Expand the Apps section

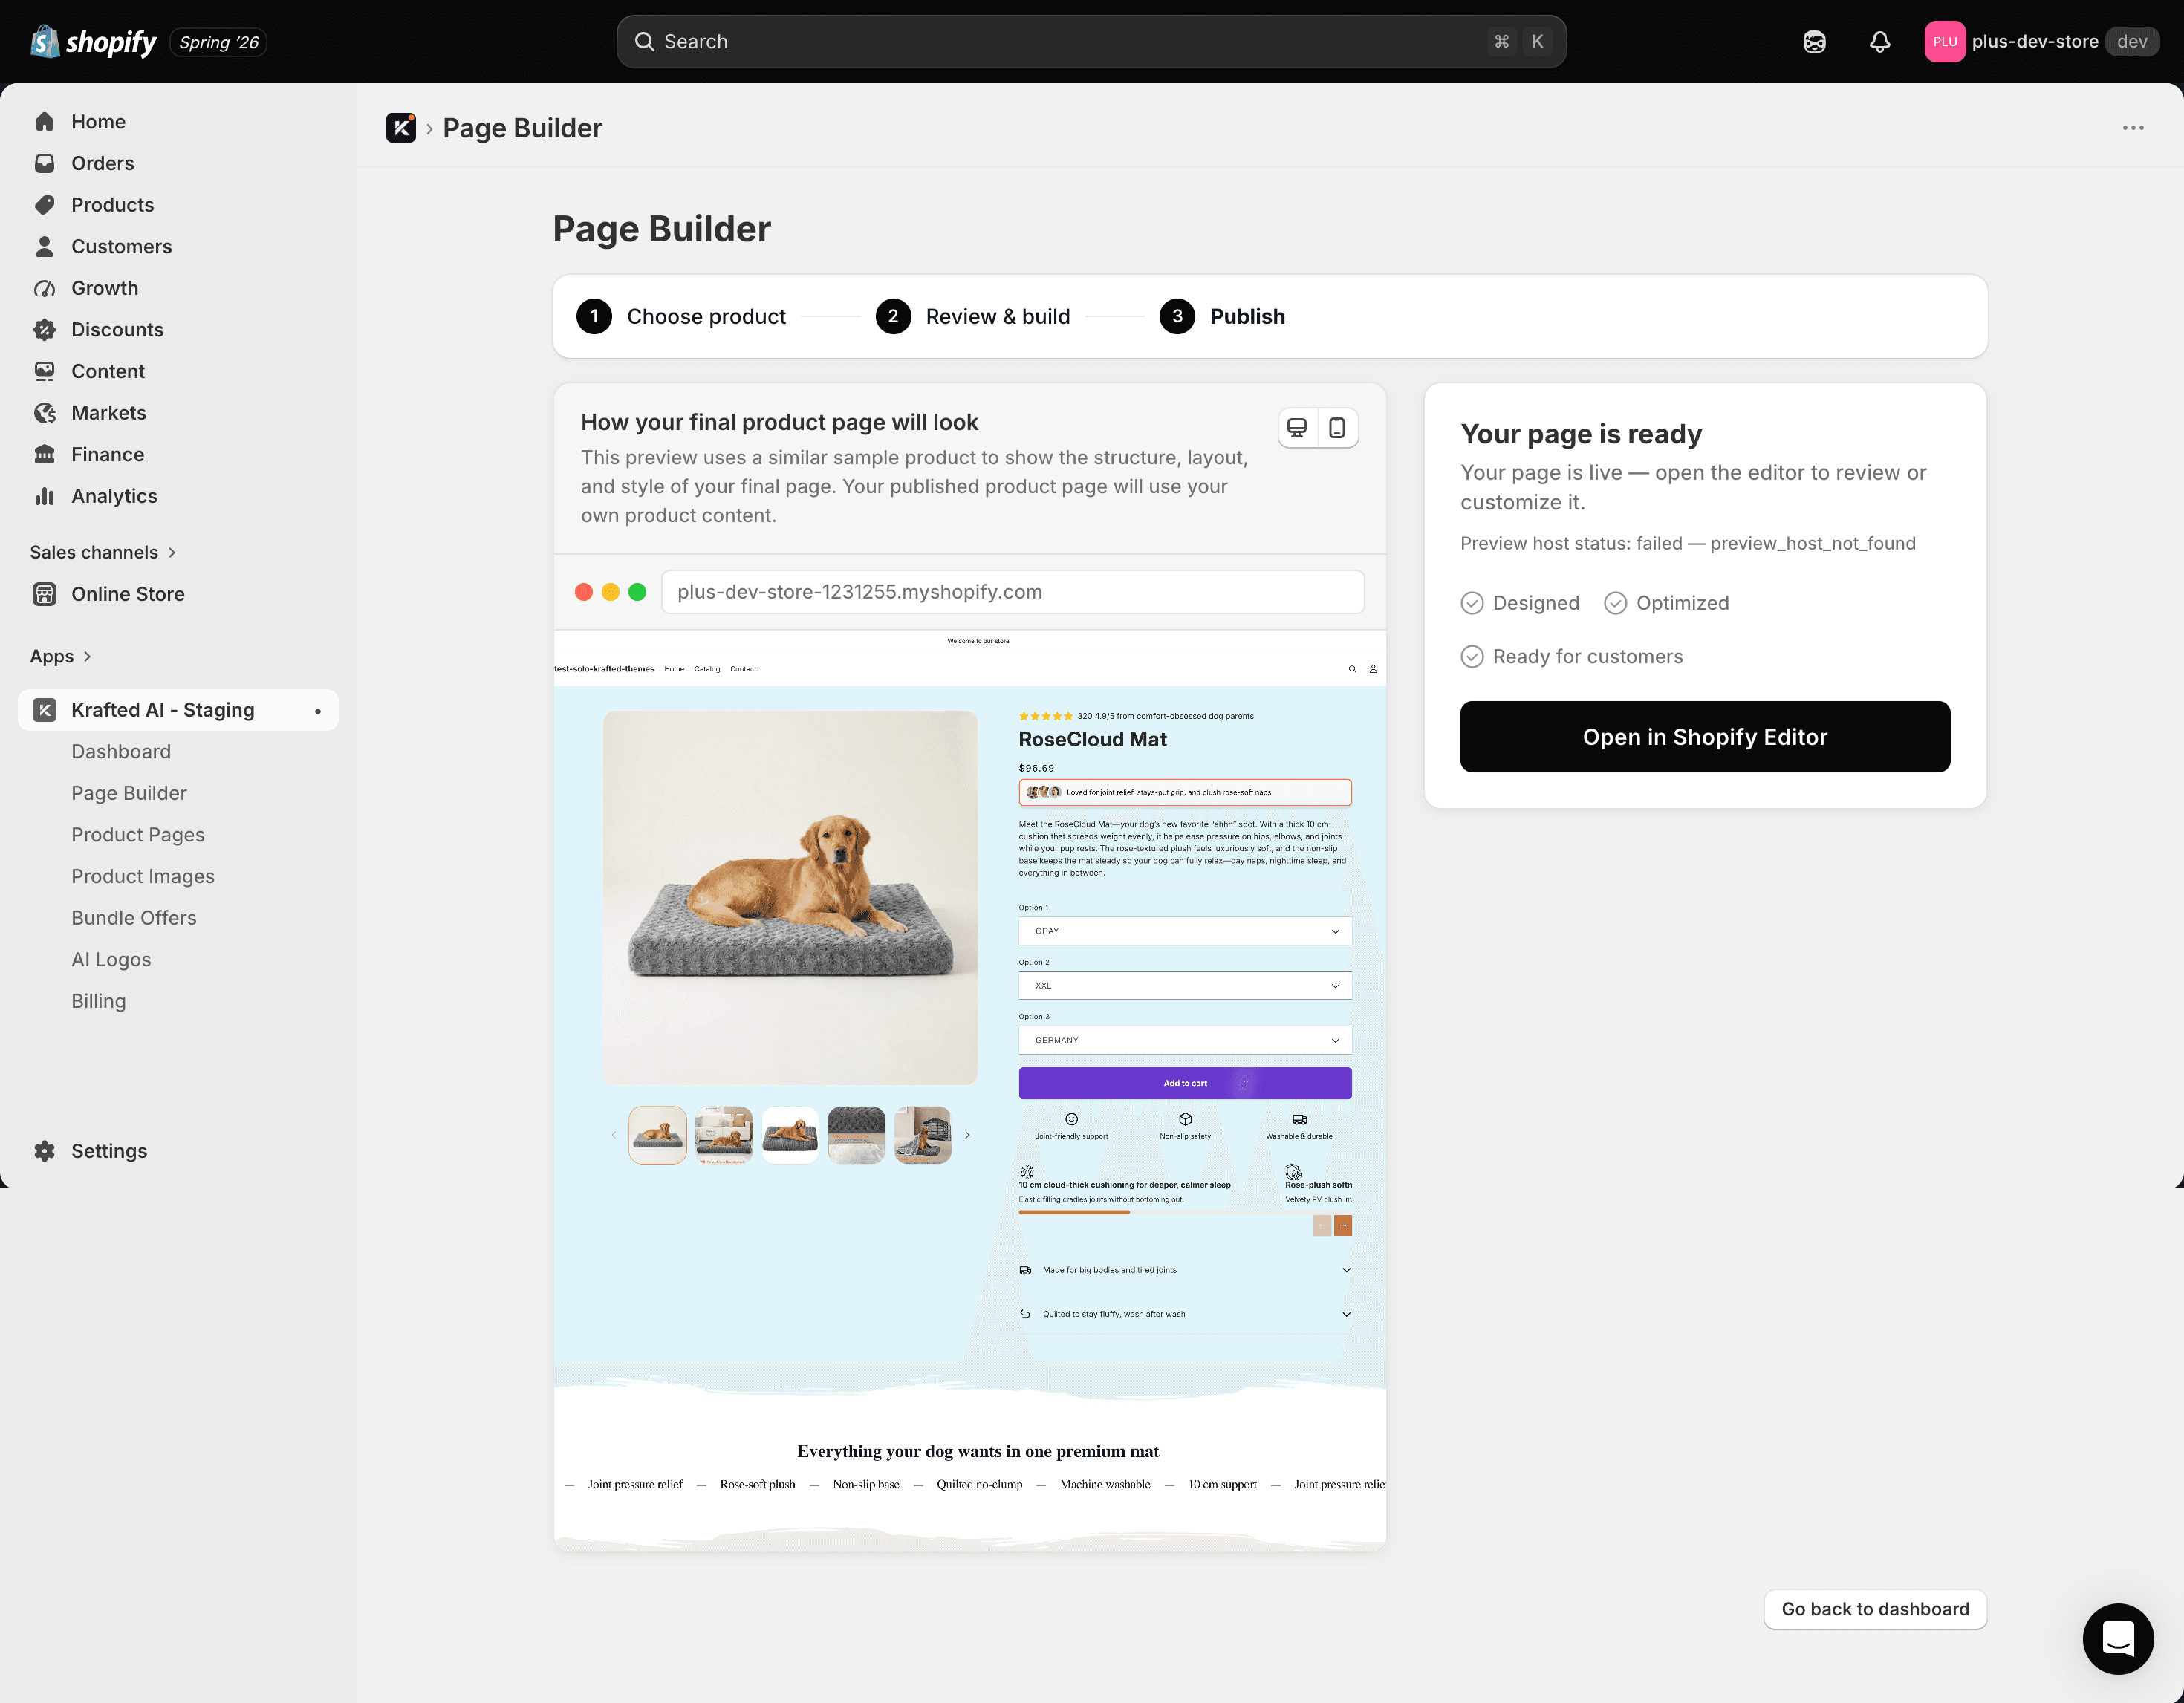(61, 656)
